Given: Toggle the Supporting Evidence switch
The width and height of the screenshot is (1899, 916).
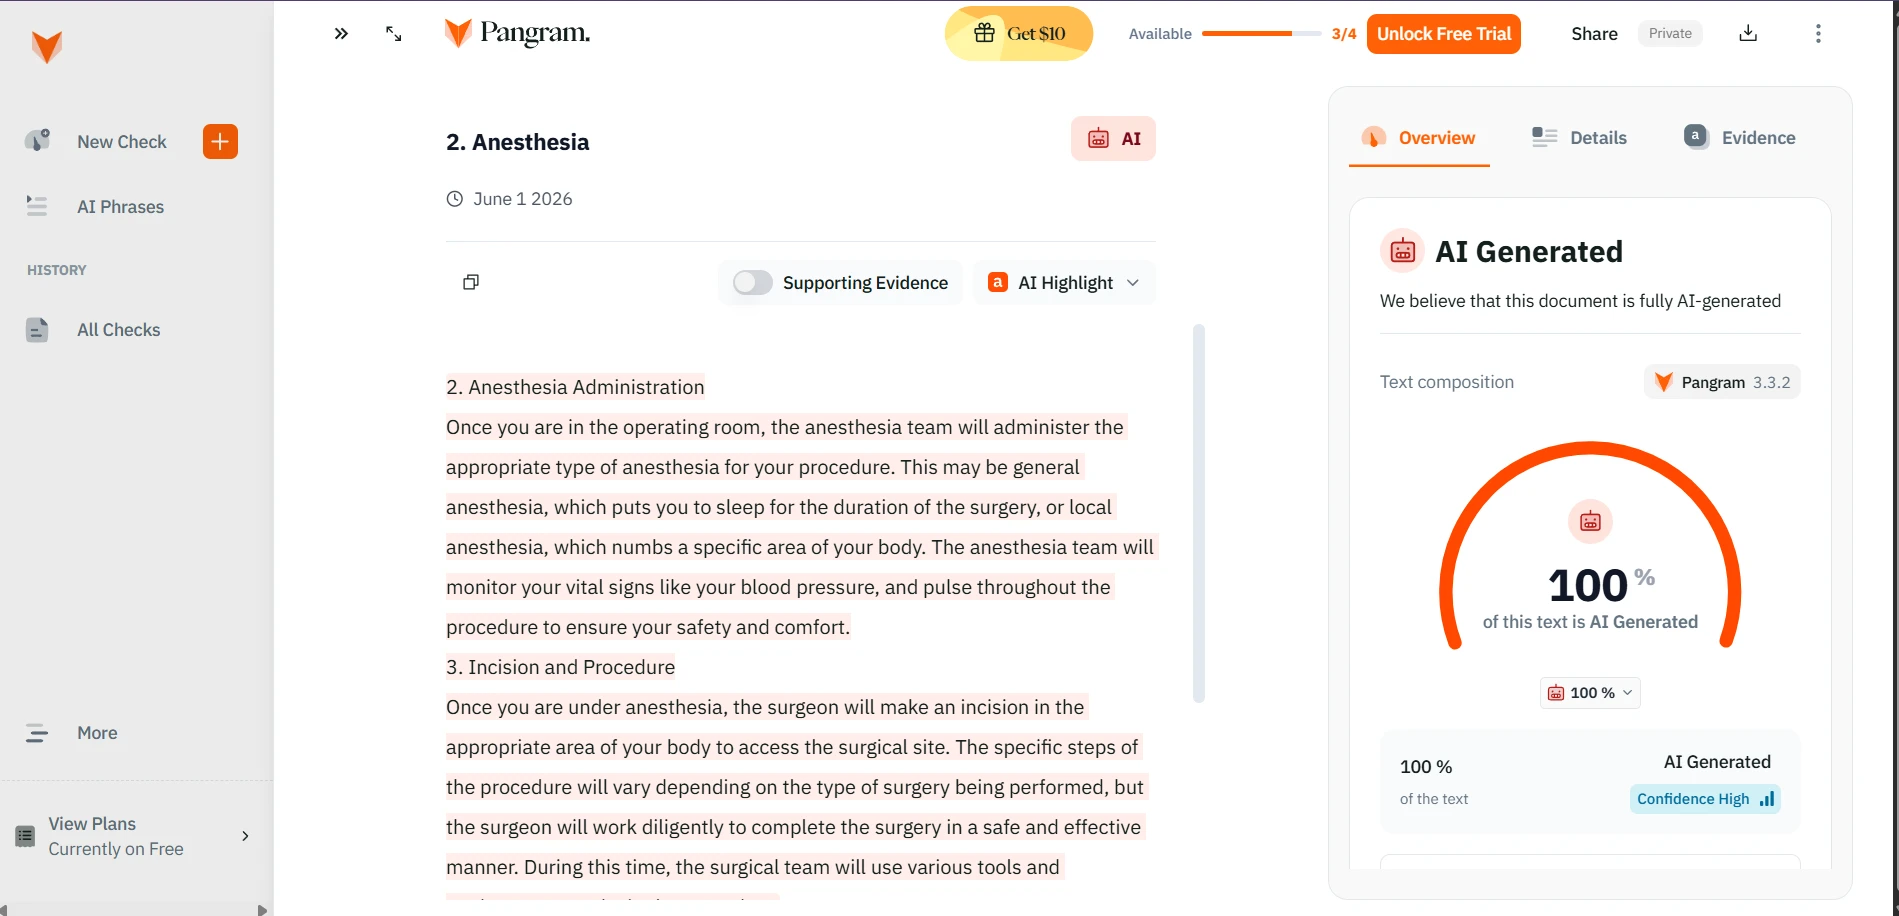Looking at the screenshot, I should click(x=753, y=283).
